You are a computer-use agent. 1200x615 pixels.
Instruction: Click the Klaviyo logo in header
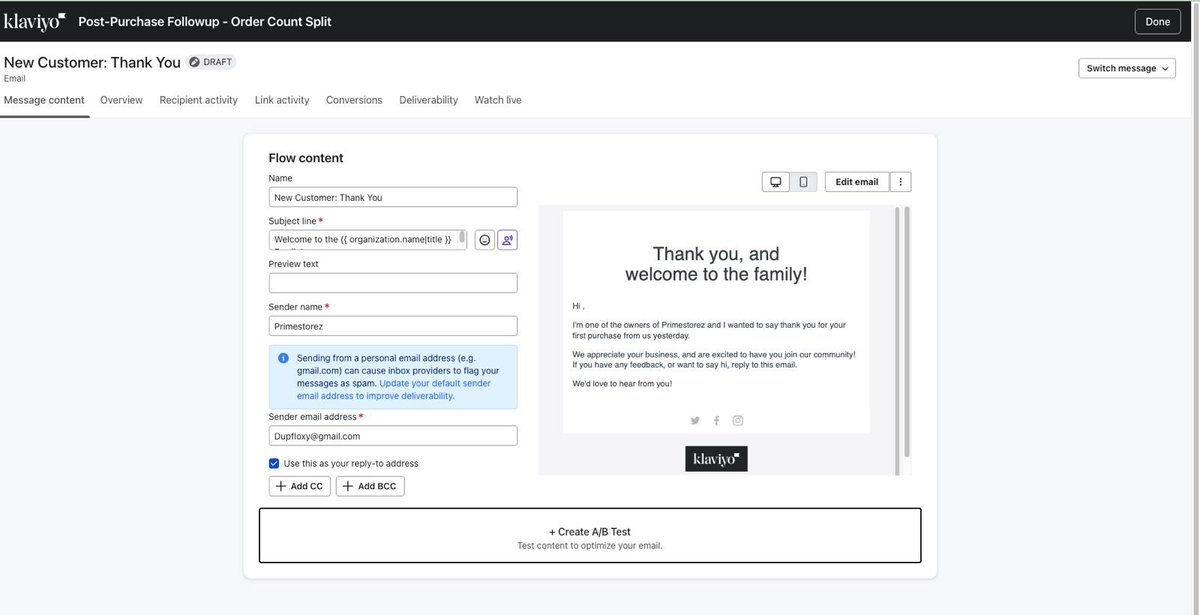pos(35,21)
